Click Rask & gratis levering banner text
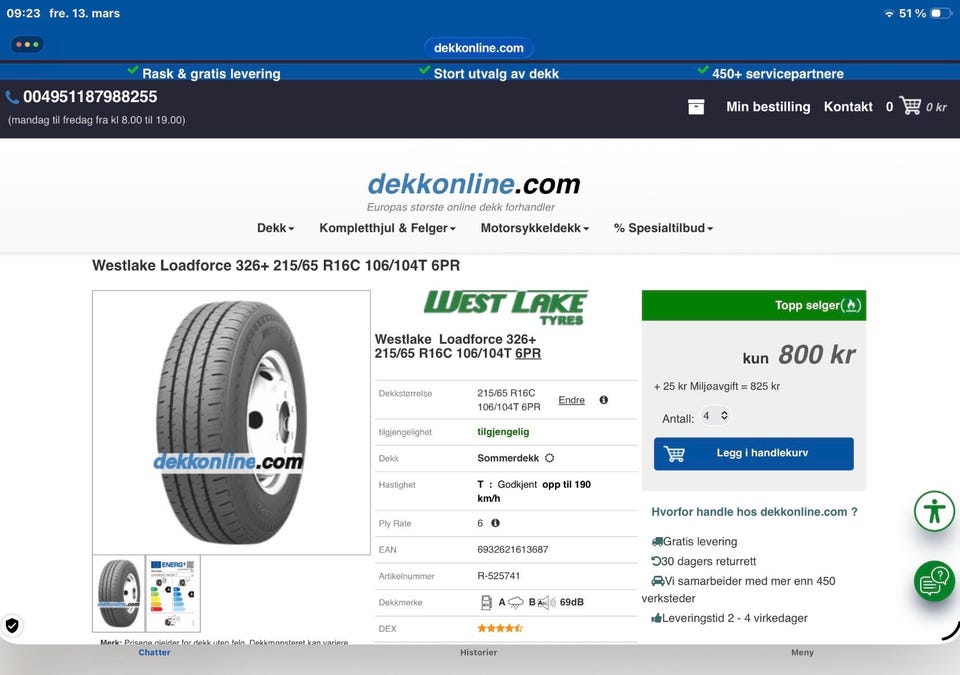 211,74
